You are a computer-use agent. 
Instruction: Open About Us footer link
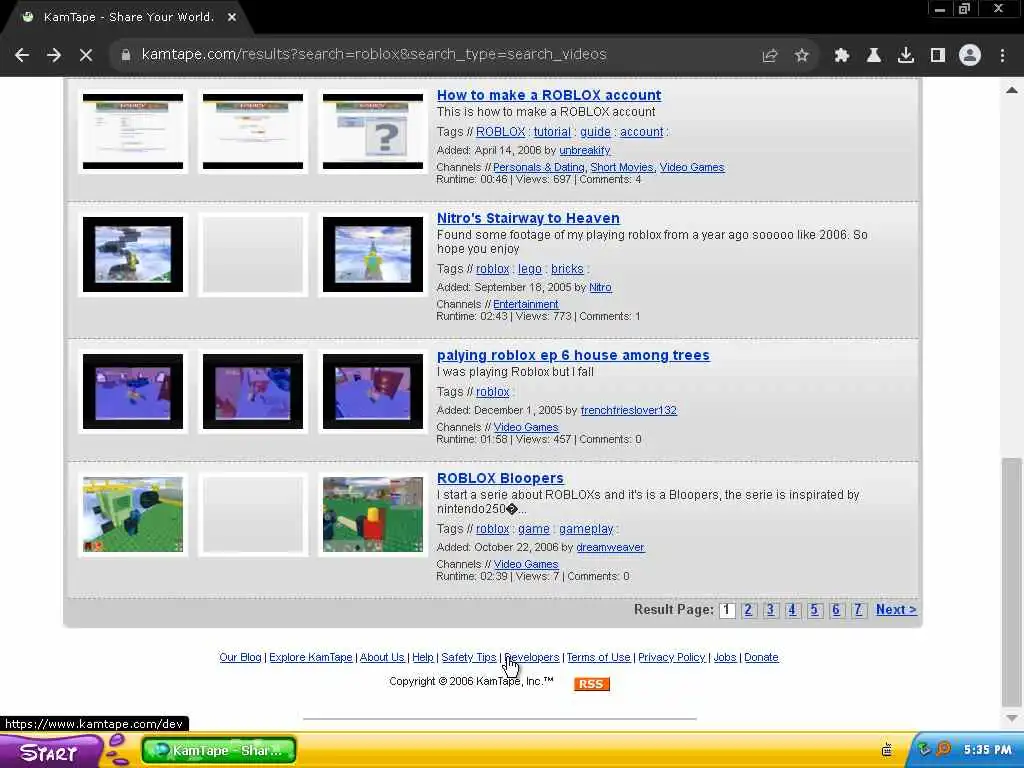coord(382,658)
